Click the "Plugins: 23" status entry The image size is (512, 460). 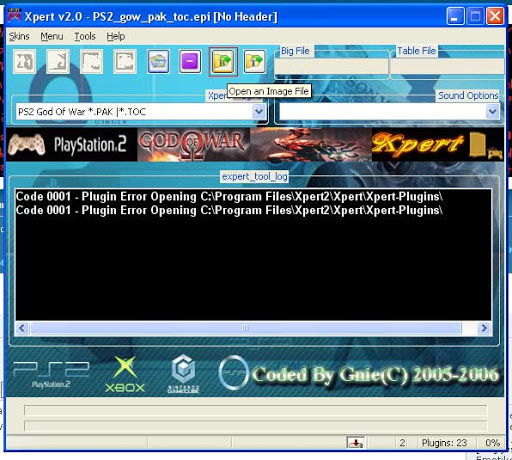444,443
